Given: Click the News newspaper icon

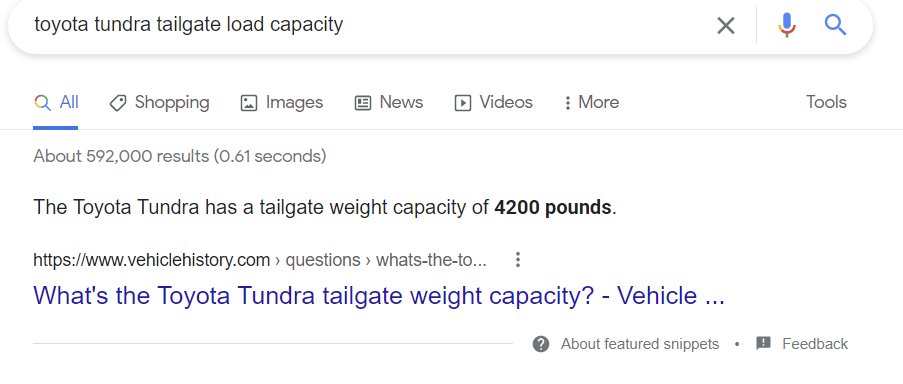Looking at the screenshot, I should (362, 103).
